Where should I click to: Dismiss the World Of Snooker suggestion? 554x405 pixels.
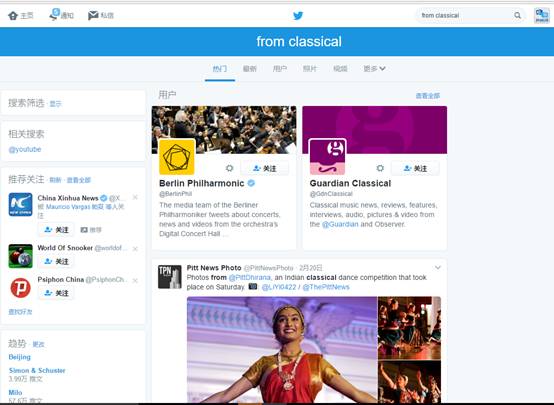(x=135, y=249)
